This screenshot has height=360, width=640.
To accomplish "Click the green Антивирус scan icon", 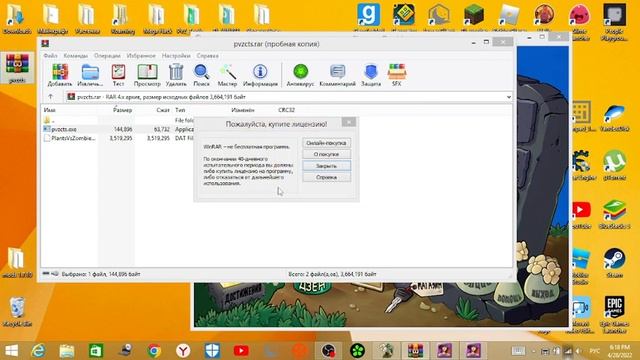I will 300,75.
